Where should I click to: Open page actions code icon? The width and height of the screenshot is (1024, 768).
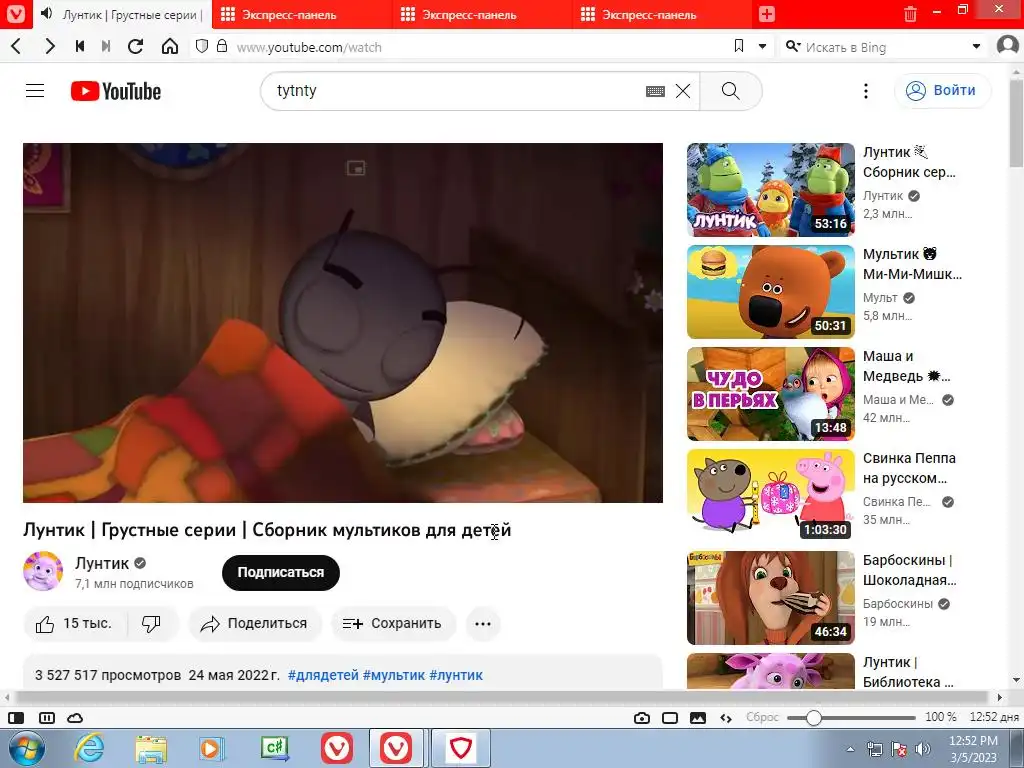point(726,718)
